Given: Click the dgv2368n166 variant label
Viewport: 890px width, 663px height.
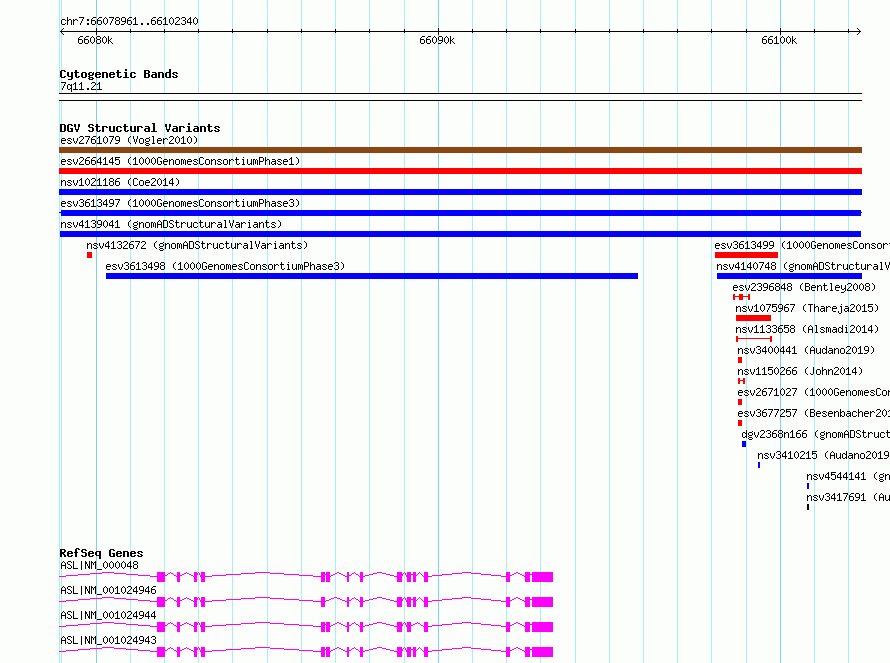Looking at the screenshot, I should [815, 434].
